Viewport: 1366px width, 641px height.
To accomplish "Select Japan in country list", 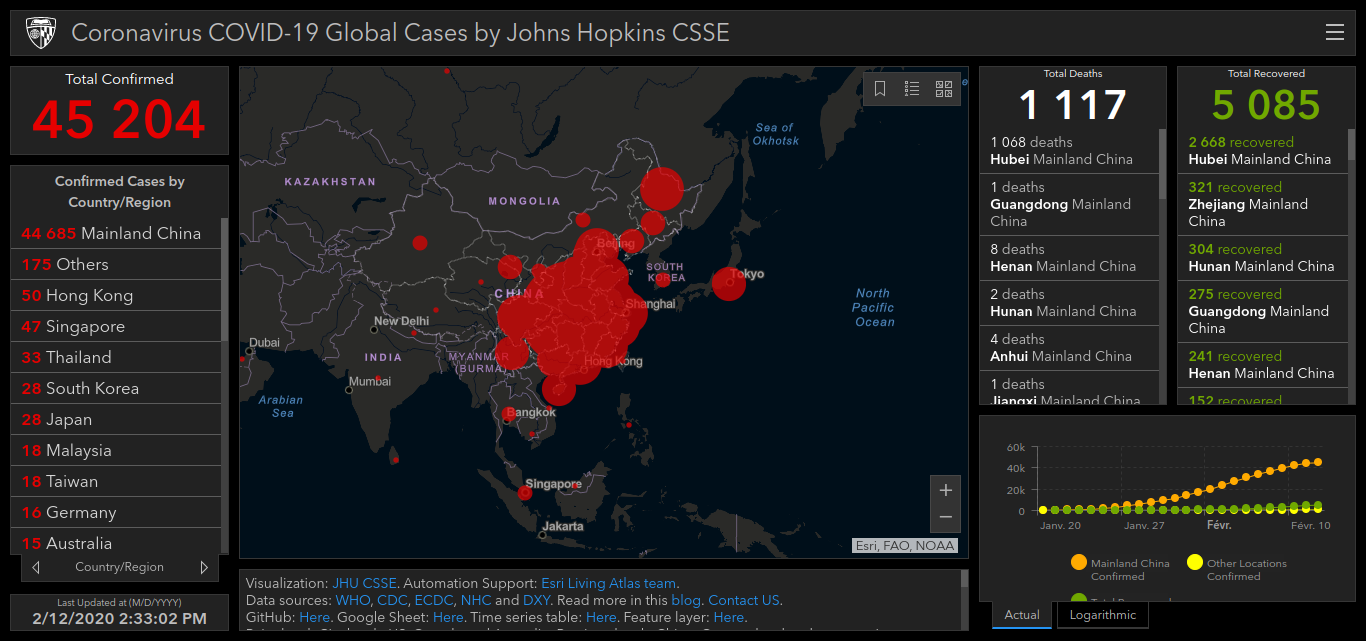I will [116, 419].
